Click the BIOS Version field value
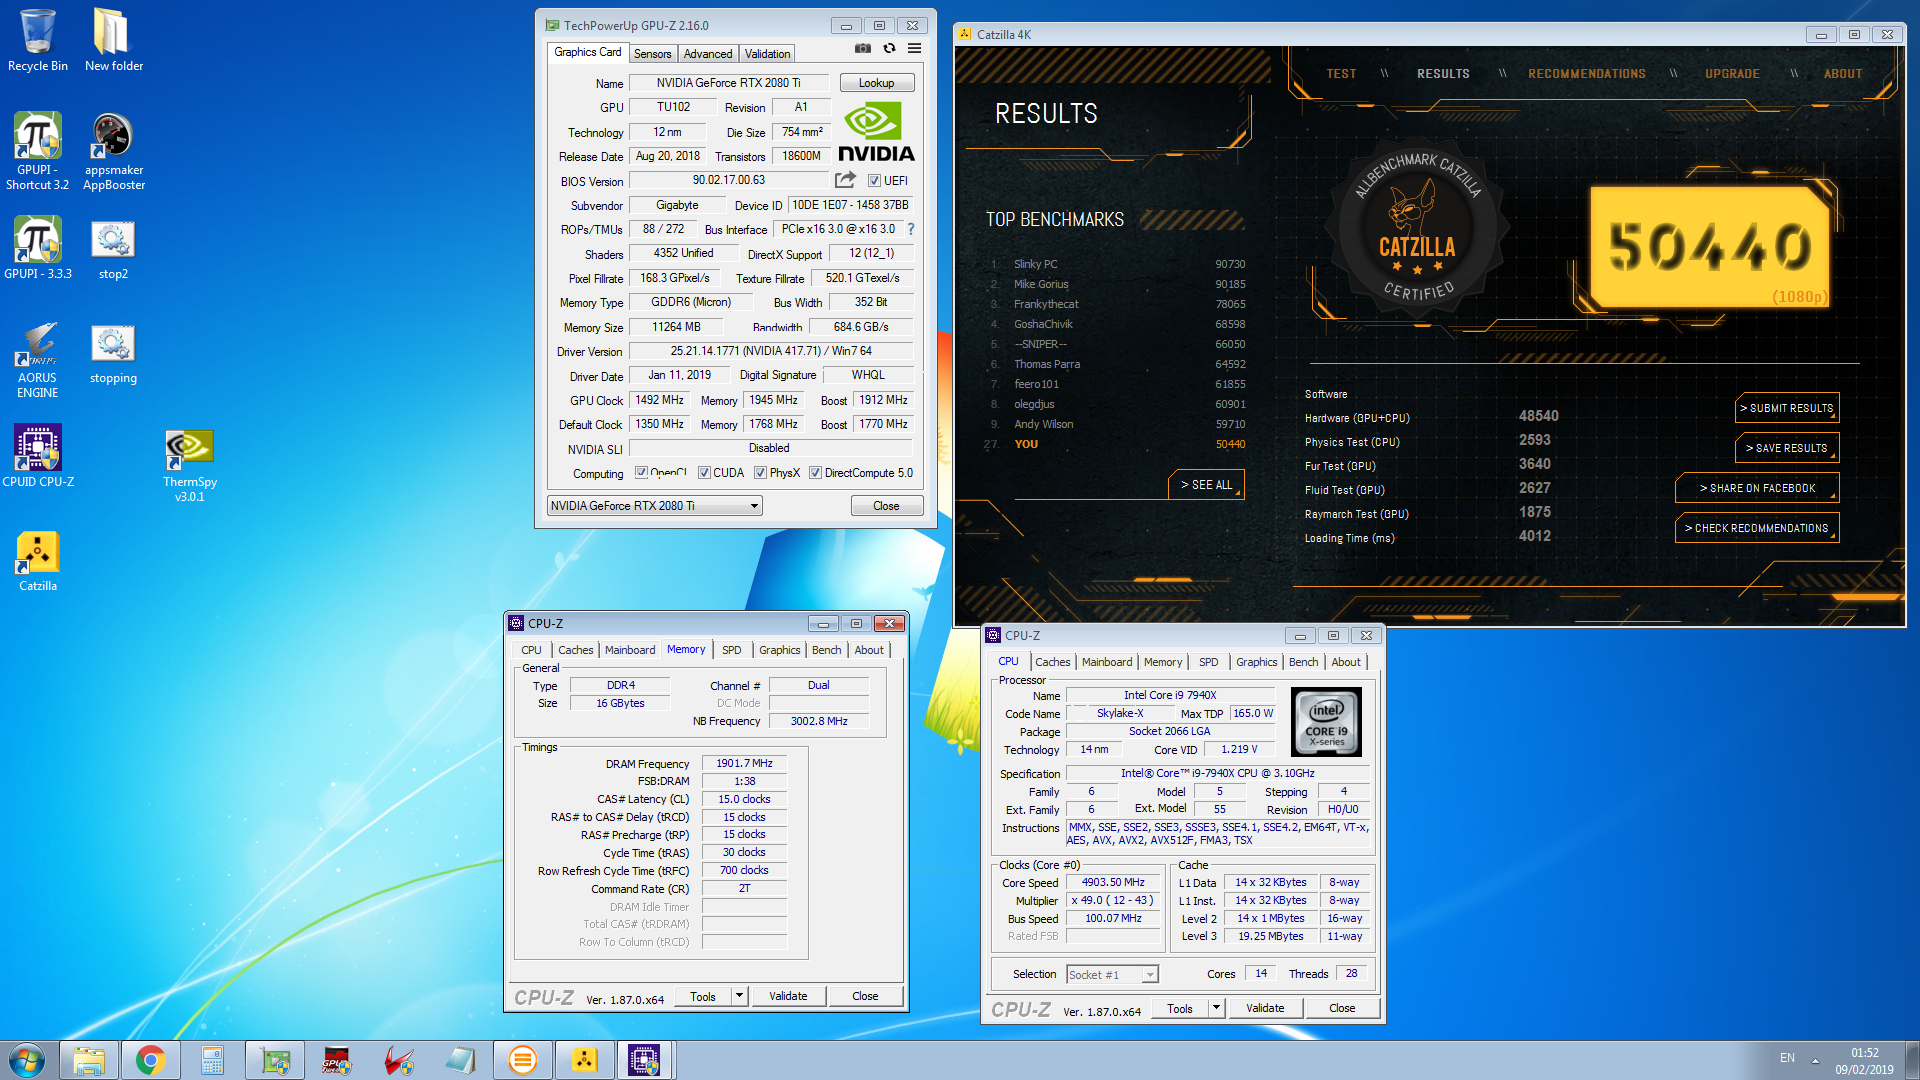The height and width of the screenshot is (1080, 1920). click(x=729, y=180)
